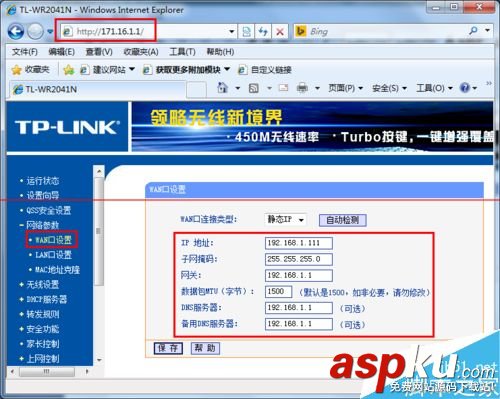Open the 安全(S) command menu
This screenshot has width=500, height=399.
pos(389,88)
